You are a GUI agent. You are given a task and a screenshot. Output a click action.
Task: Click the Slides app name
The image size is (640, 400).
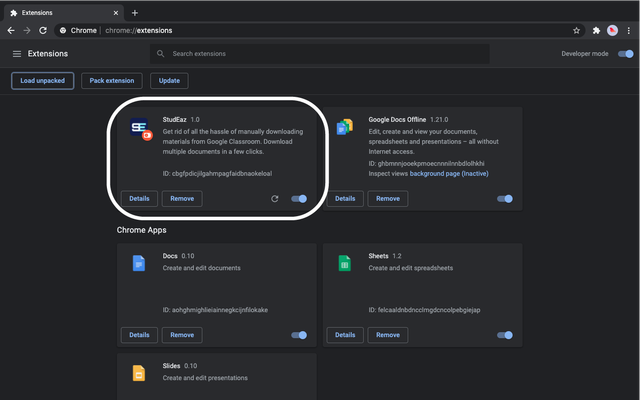coord(171,366)
